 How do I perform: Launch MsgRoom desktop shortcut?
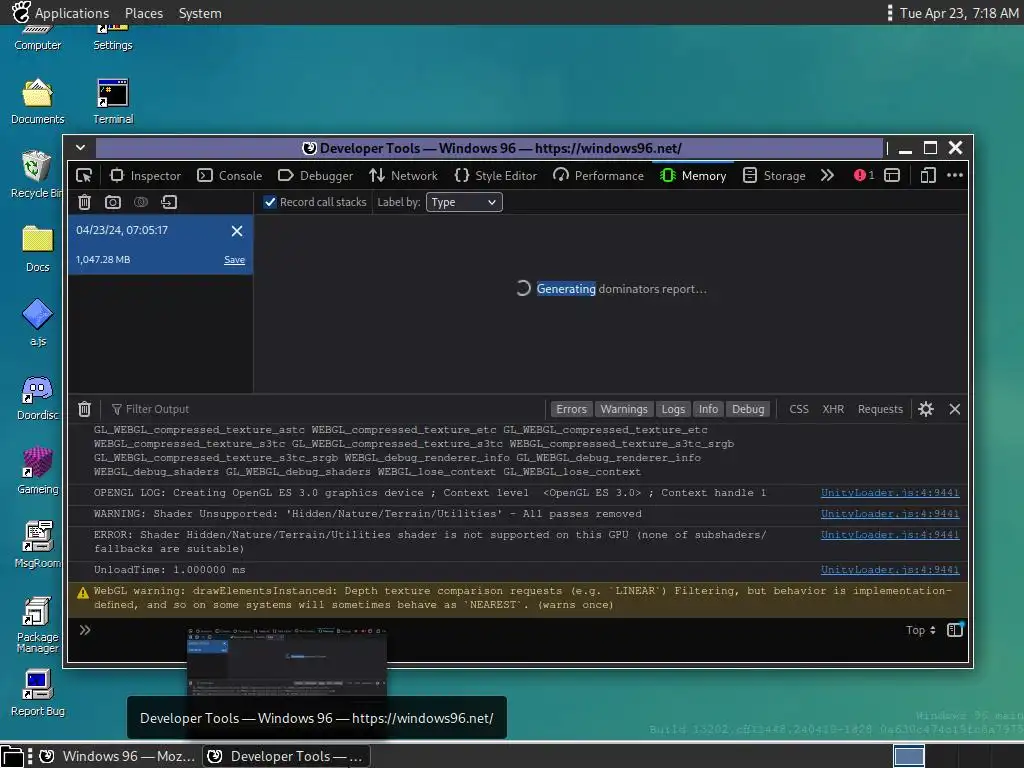coord(37,545)
